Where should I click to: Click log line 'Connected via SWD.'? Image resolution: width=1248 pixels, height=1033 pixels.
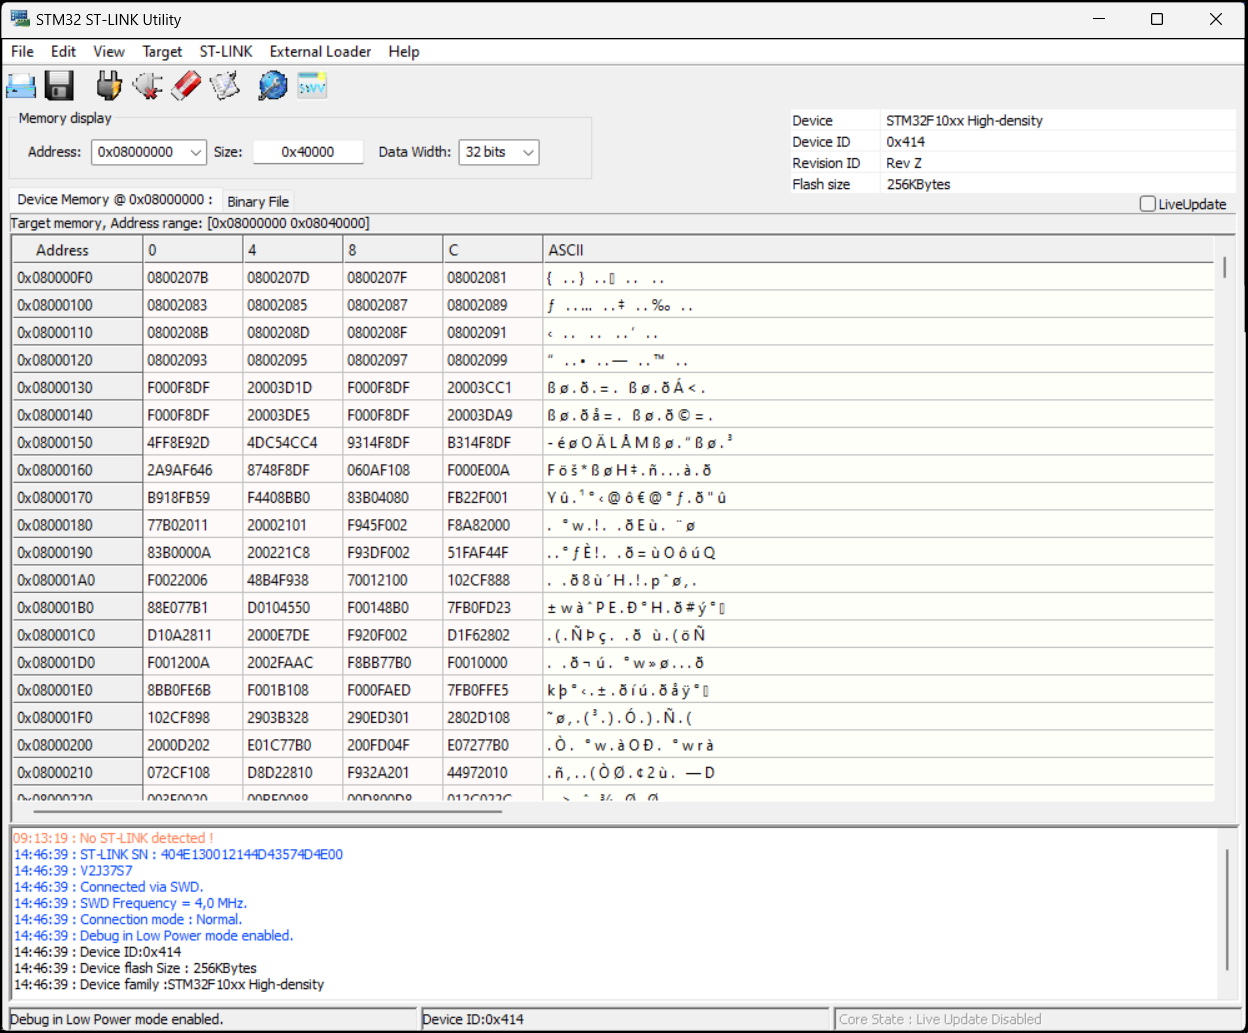[108, 887]
